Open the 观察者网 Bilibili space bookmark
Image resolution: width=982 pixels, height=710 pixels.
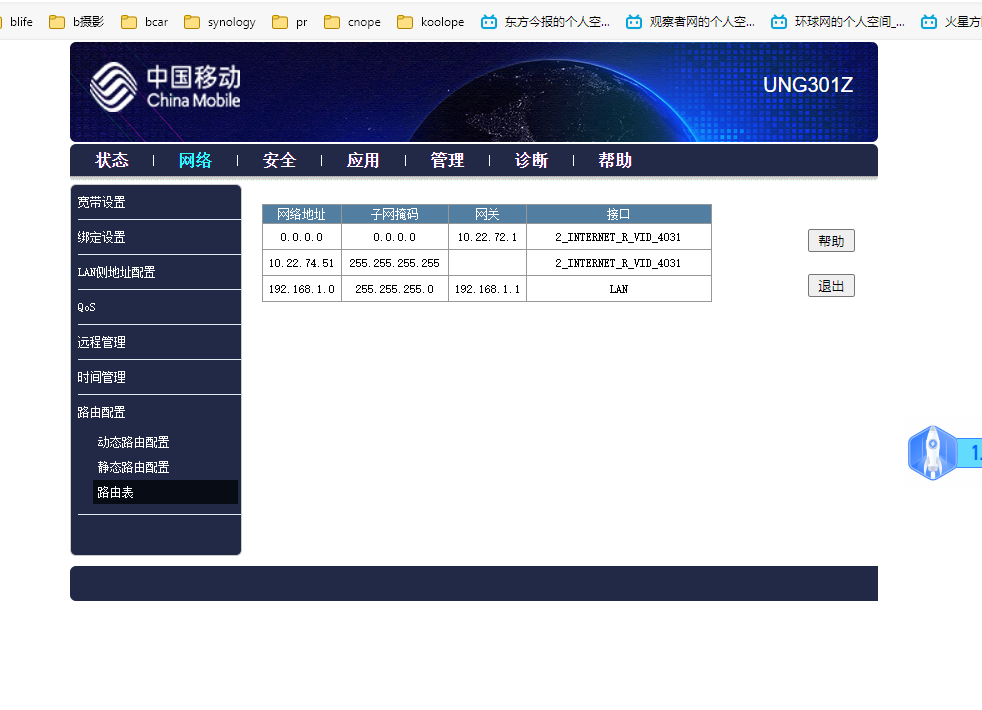[x=691, y=22]
